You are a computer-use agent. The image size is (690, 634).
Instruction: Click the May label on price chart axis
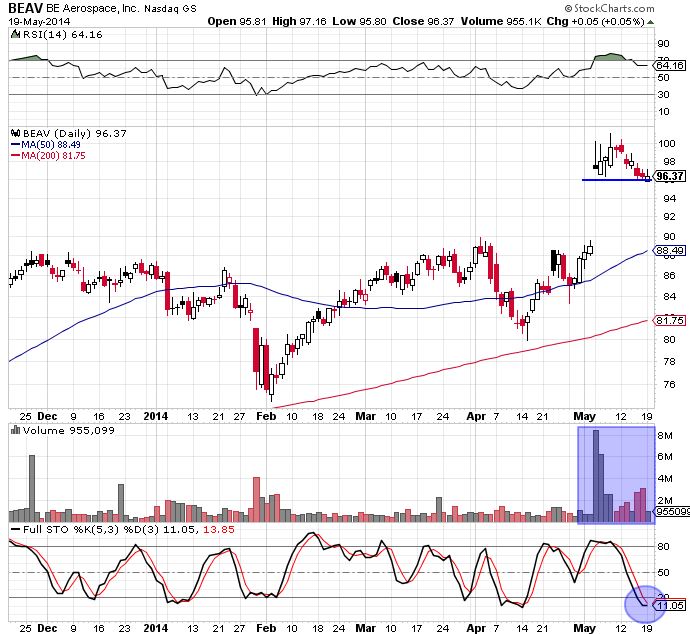coord(584,416)
